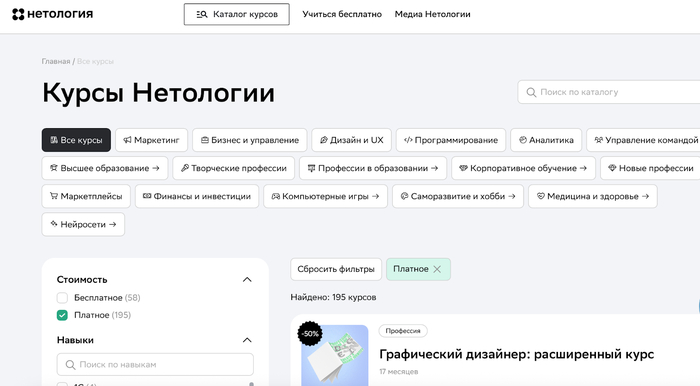
Task: Check the Бесплатное checkbox
Action: pyautogui.click(x=62, y=298)
